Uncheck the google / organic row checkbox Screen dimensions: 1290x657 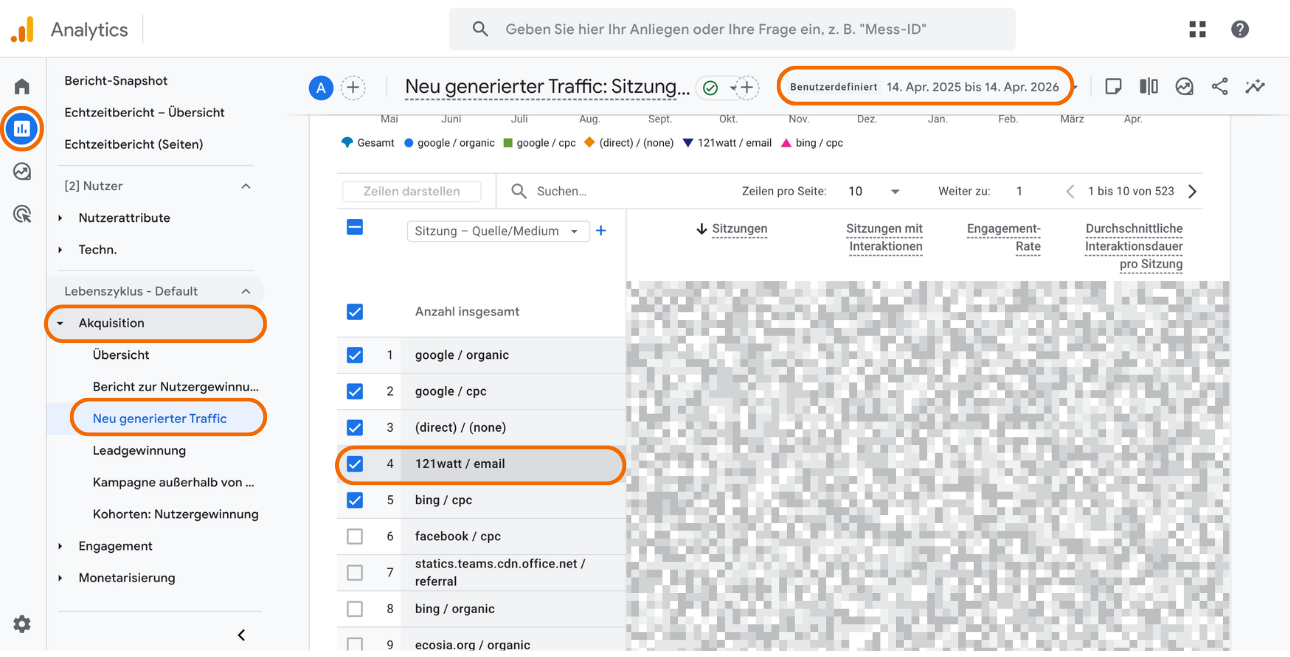pos(355,355)
